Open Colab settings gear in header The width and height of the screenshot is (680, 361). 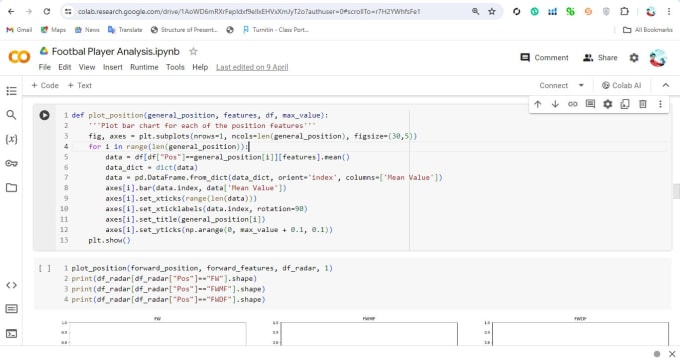pyautogui.click(x=634, y=58)
